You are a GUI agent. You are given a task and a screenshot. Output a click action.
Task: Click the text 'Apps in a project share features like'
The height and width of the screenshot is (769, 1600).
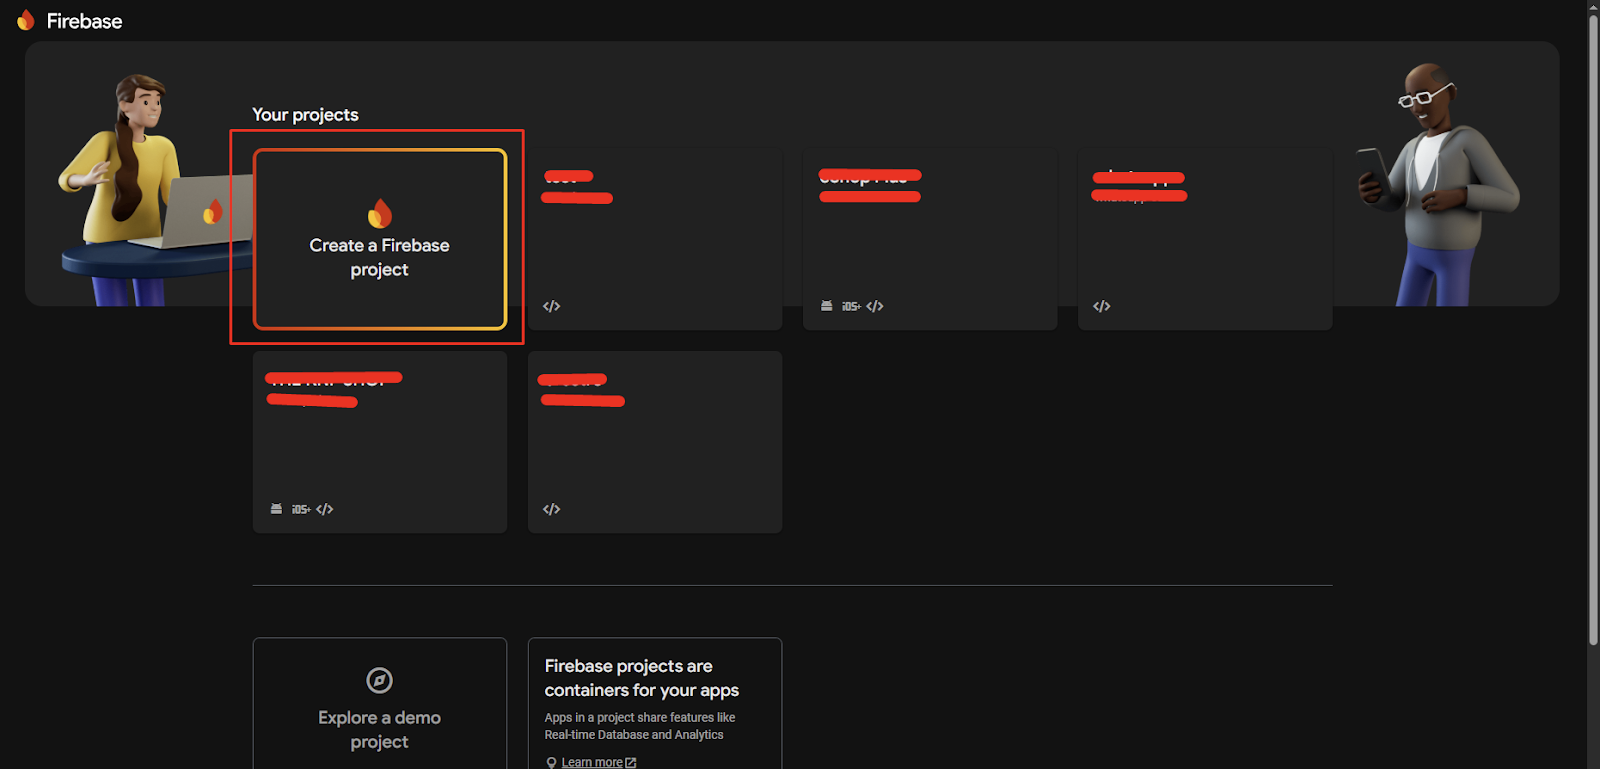point(640,717)
